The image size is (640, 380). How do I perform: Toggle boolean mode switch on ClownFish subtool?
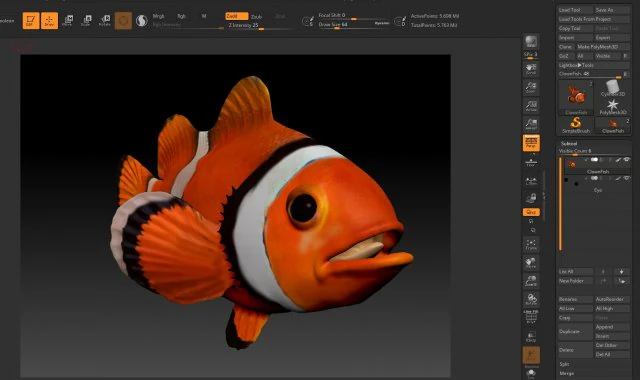[594, 160]
